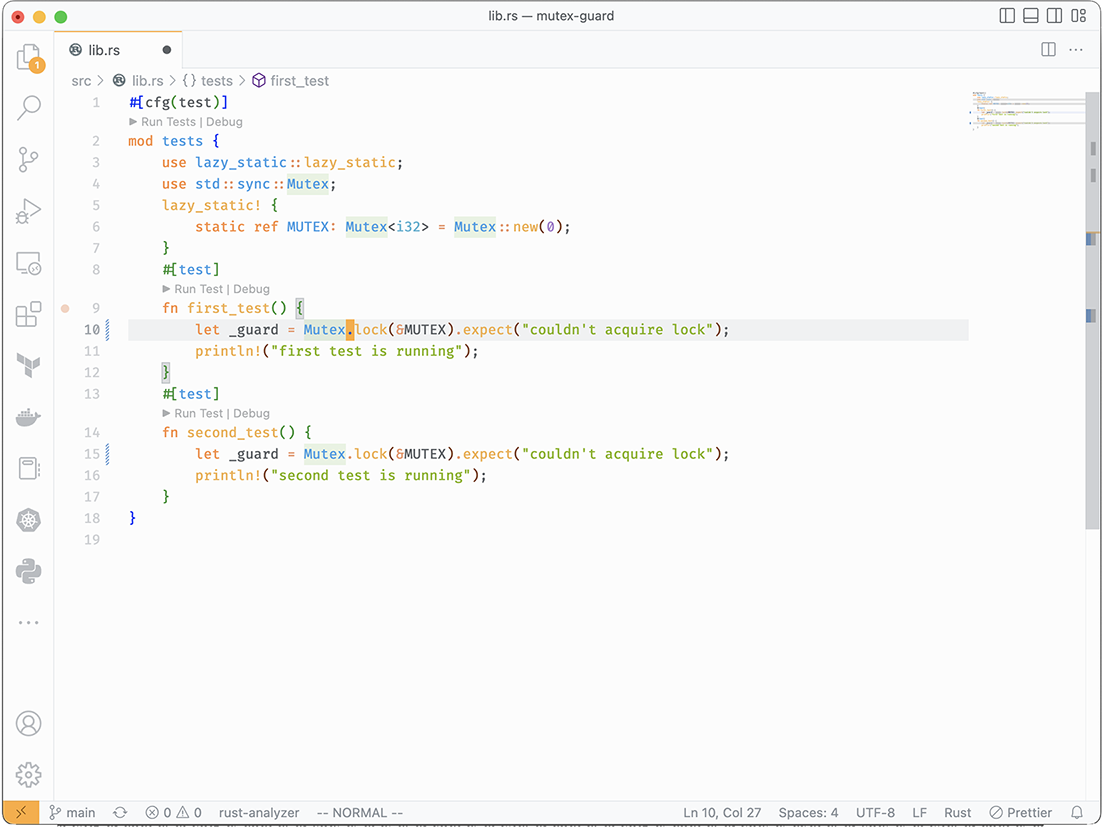Switch git branch via main in status bar

(x=72, y=813)
